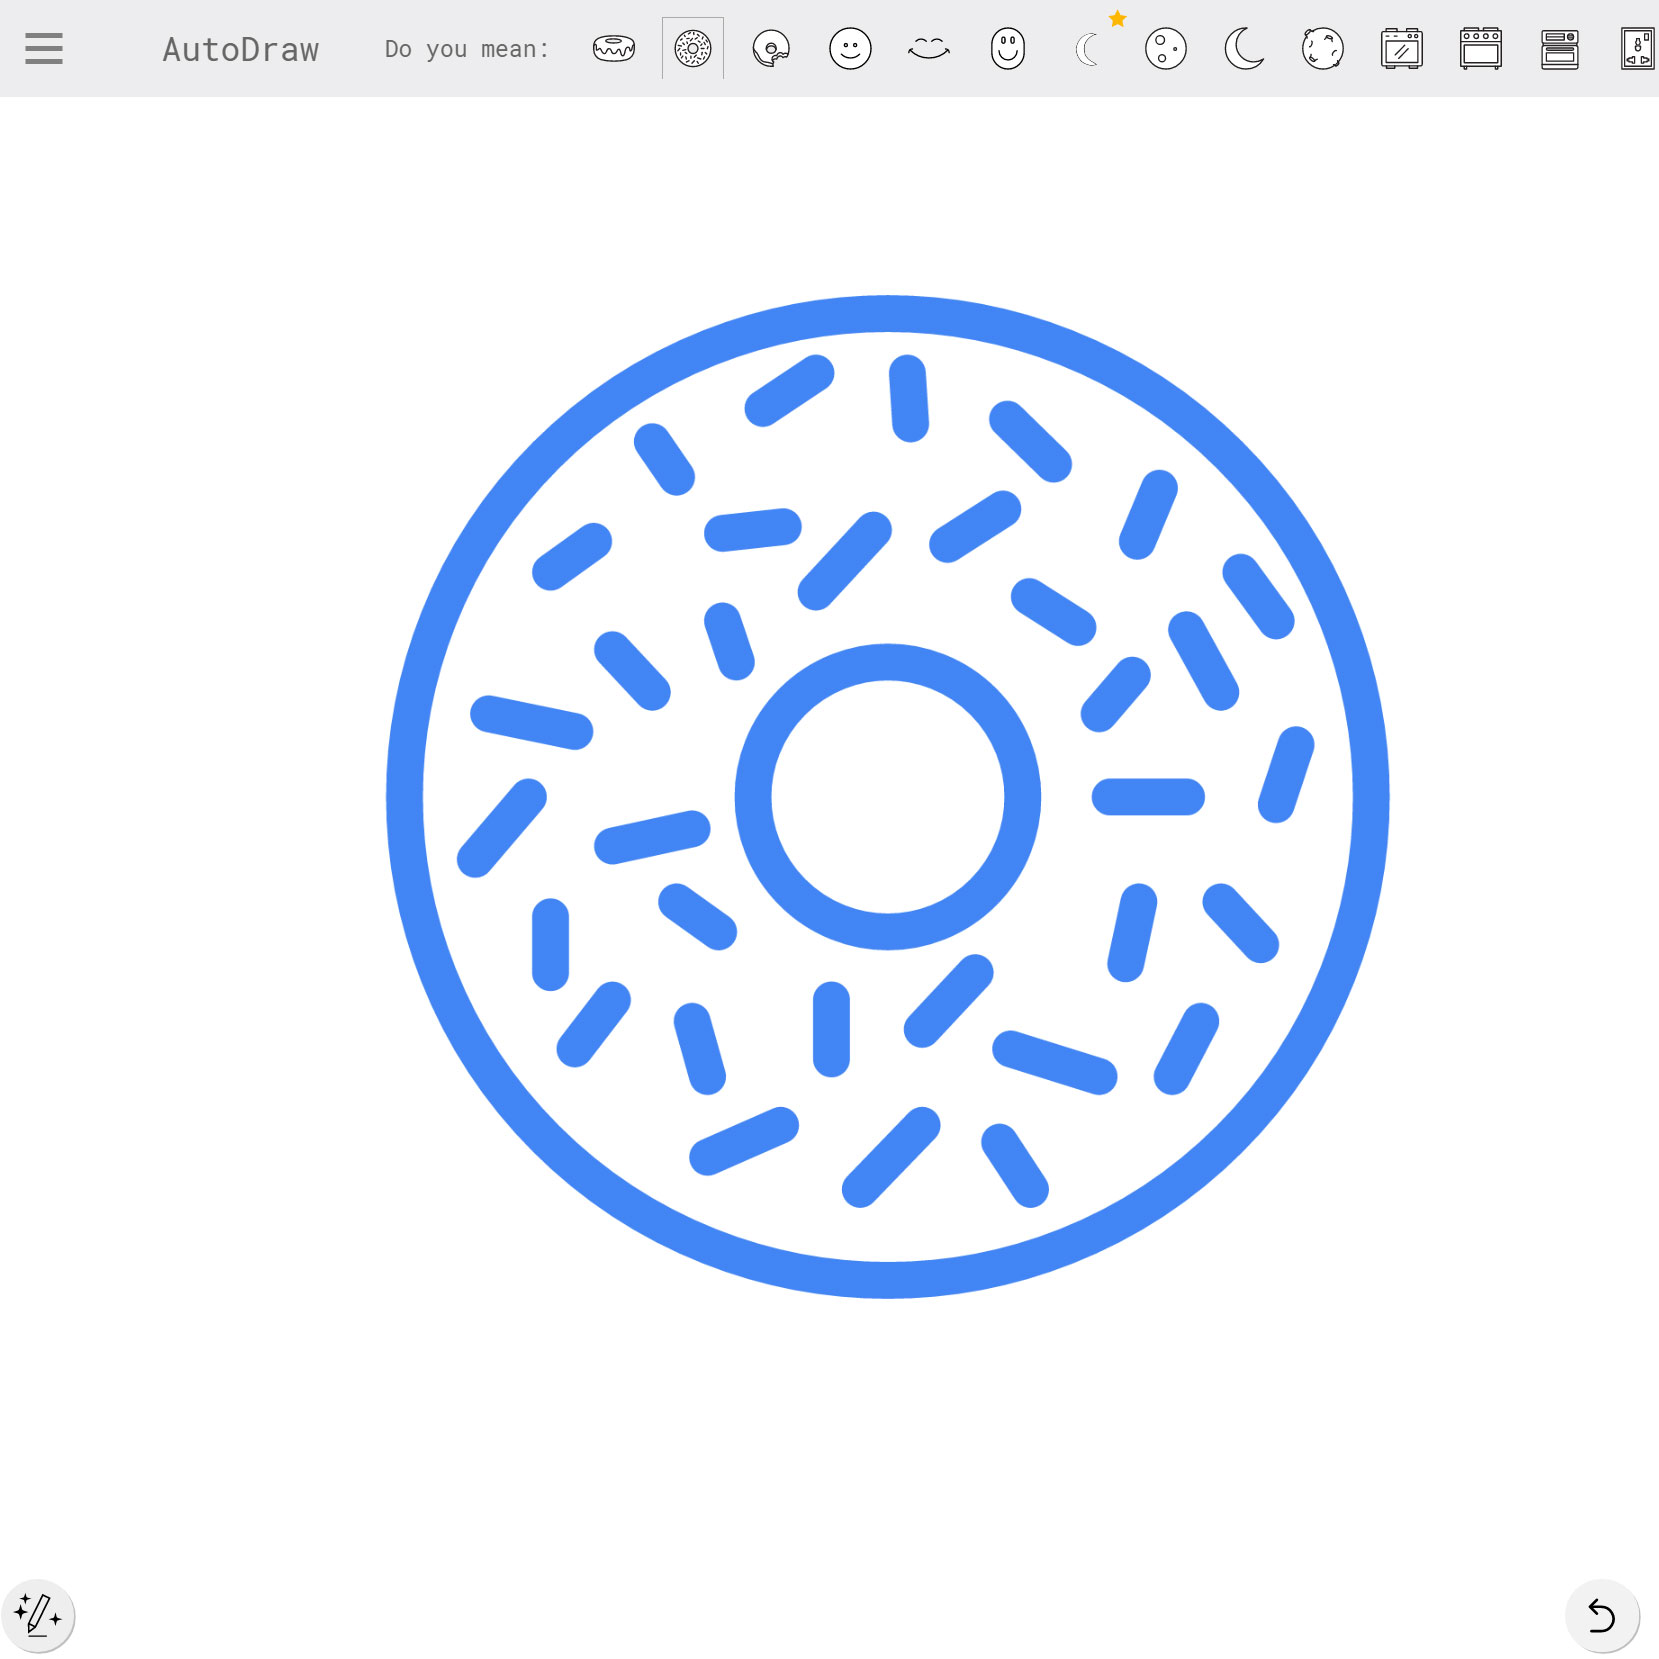Pick the rocky asteroid moon suggestion
The height and width of the screenshot is (1659, 1659).
[1322, 48]
